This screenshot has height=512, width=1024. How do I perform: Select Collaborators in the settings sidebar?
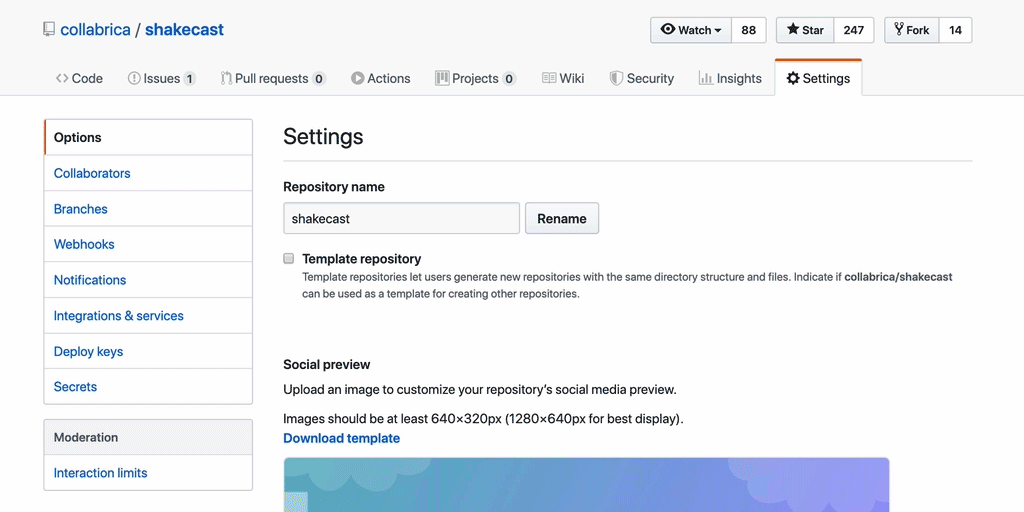92,173
